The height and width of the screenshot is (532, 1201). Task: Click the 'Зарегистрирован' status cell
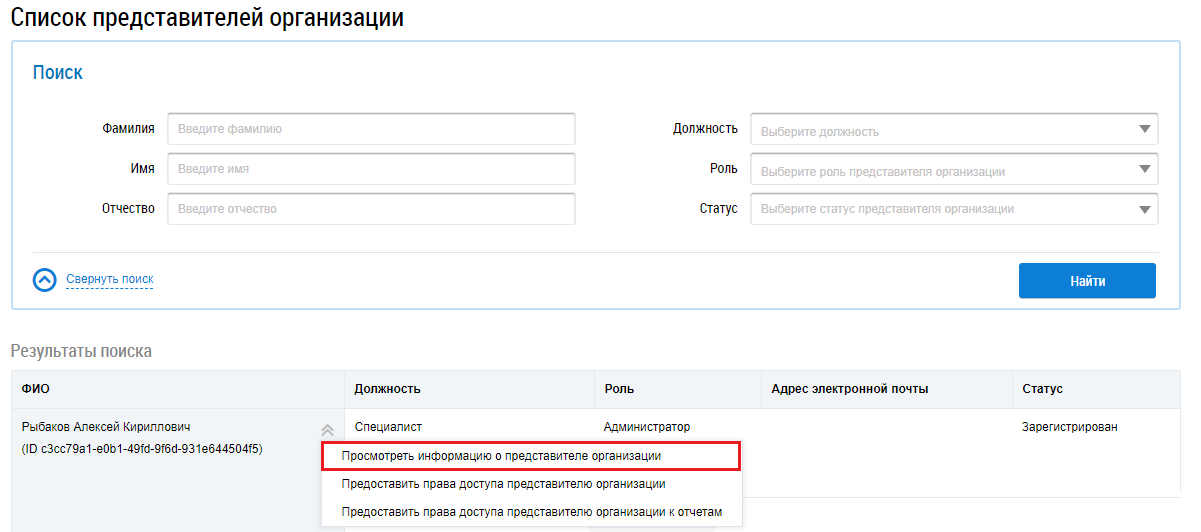point(1069,428)
